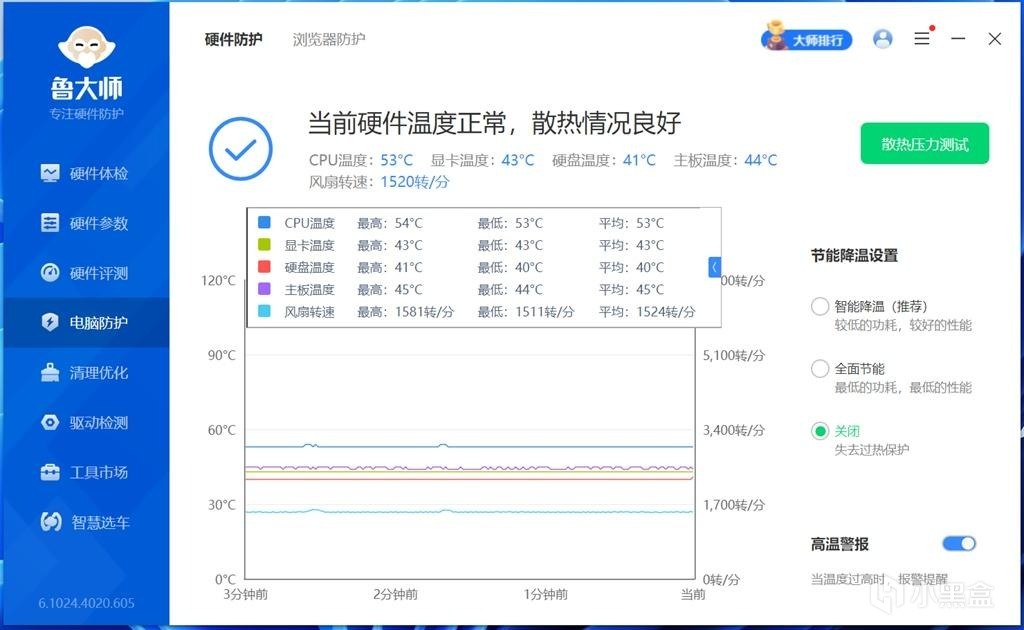The height and width of the screenshot is (630, 1024).
Task: Click the 风扇转速 1520转/分 reading
Action: point(379,181)
